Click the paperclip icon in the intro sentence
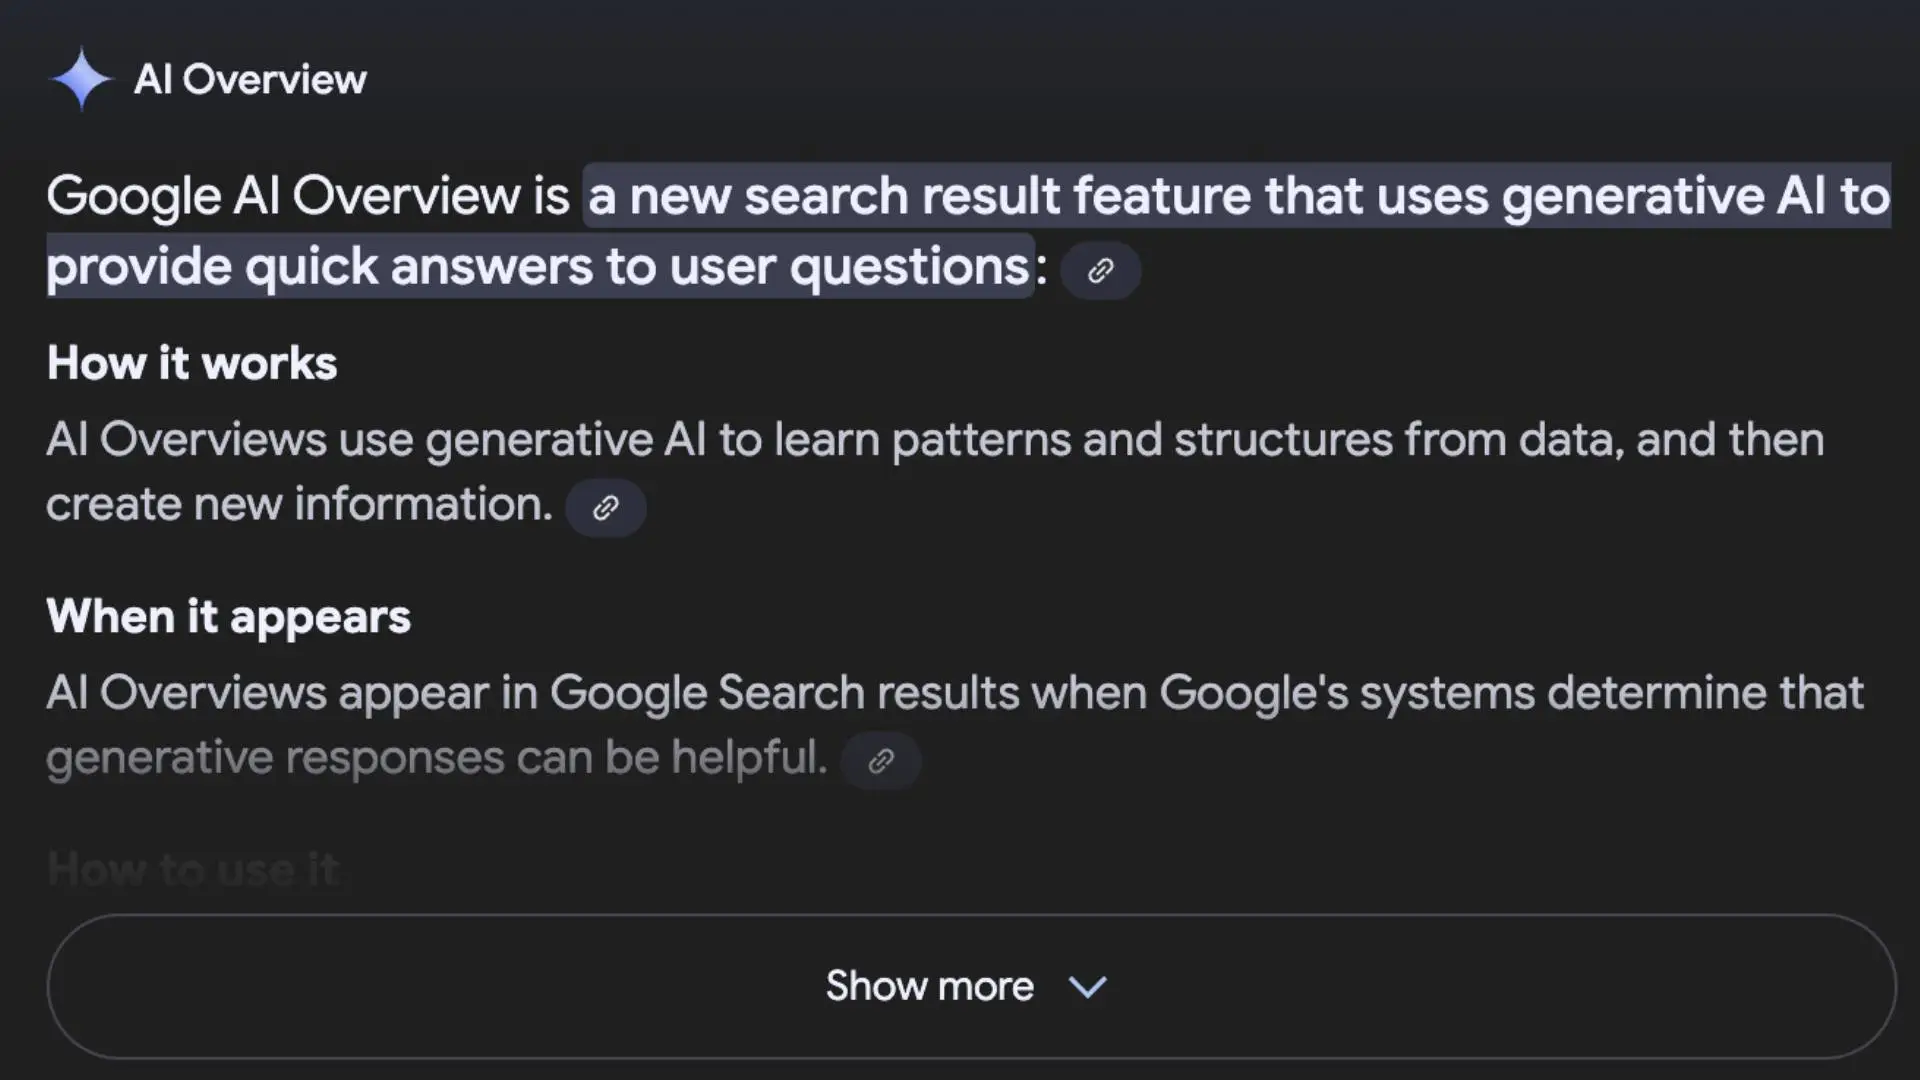The image size is (1920, 1080). pos(1099,270)
